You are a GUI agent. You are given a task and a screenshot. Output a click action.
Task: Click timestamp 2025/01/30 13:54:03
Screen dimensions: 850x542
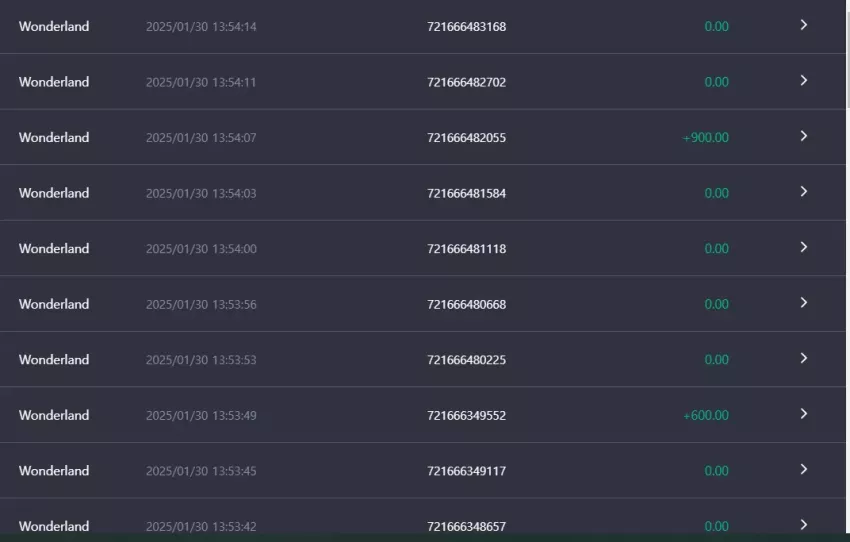(x=201, y=193)
